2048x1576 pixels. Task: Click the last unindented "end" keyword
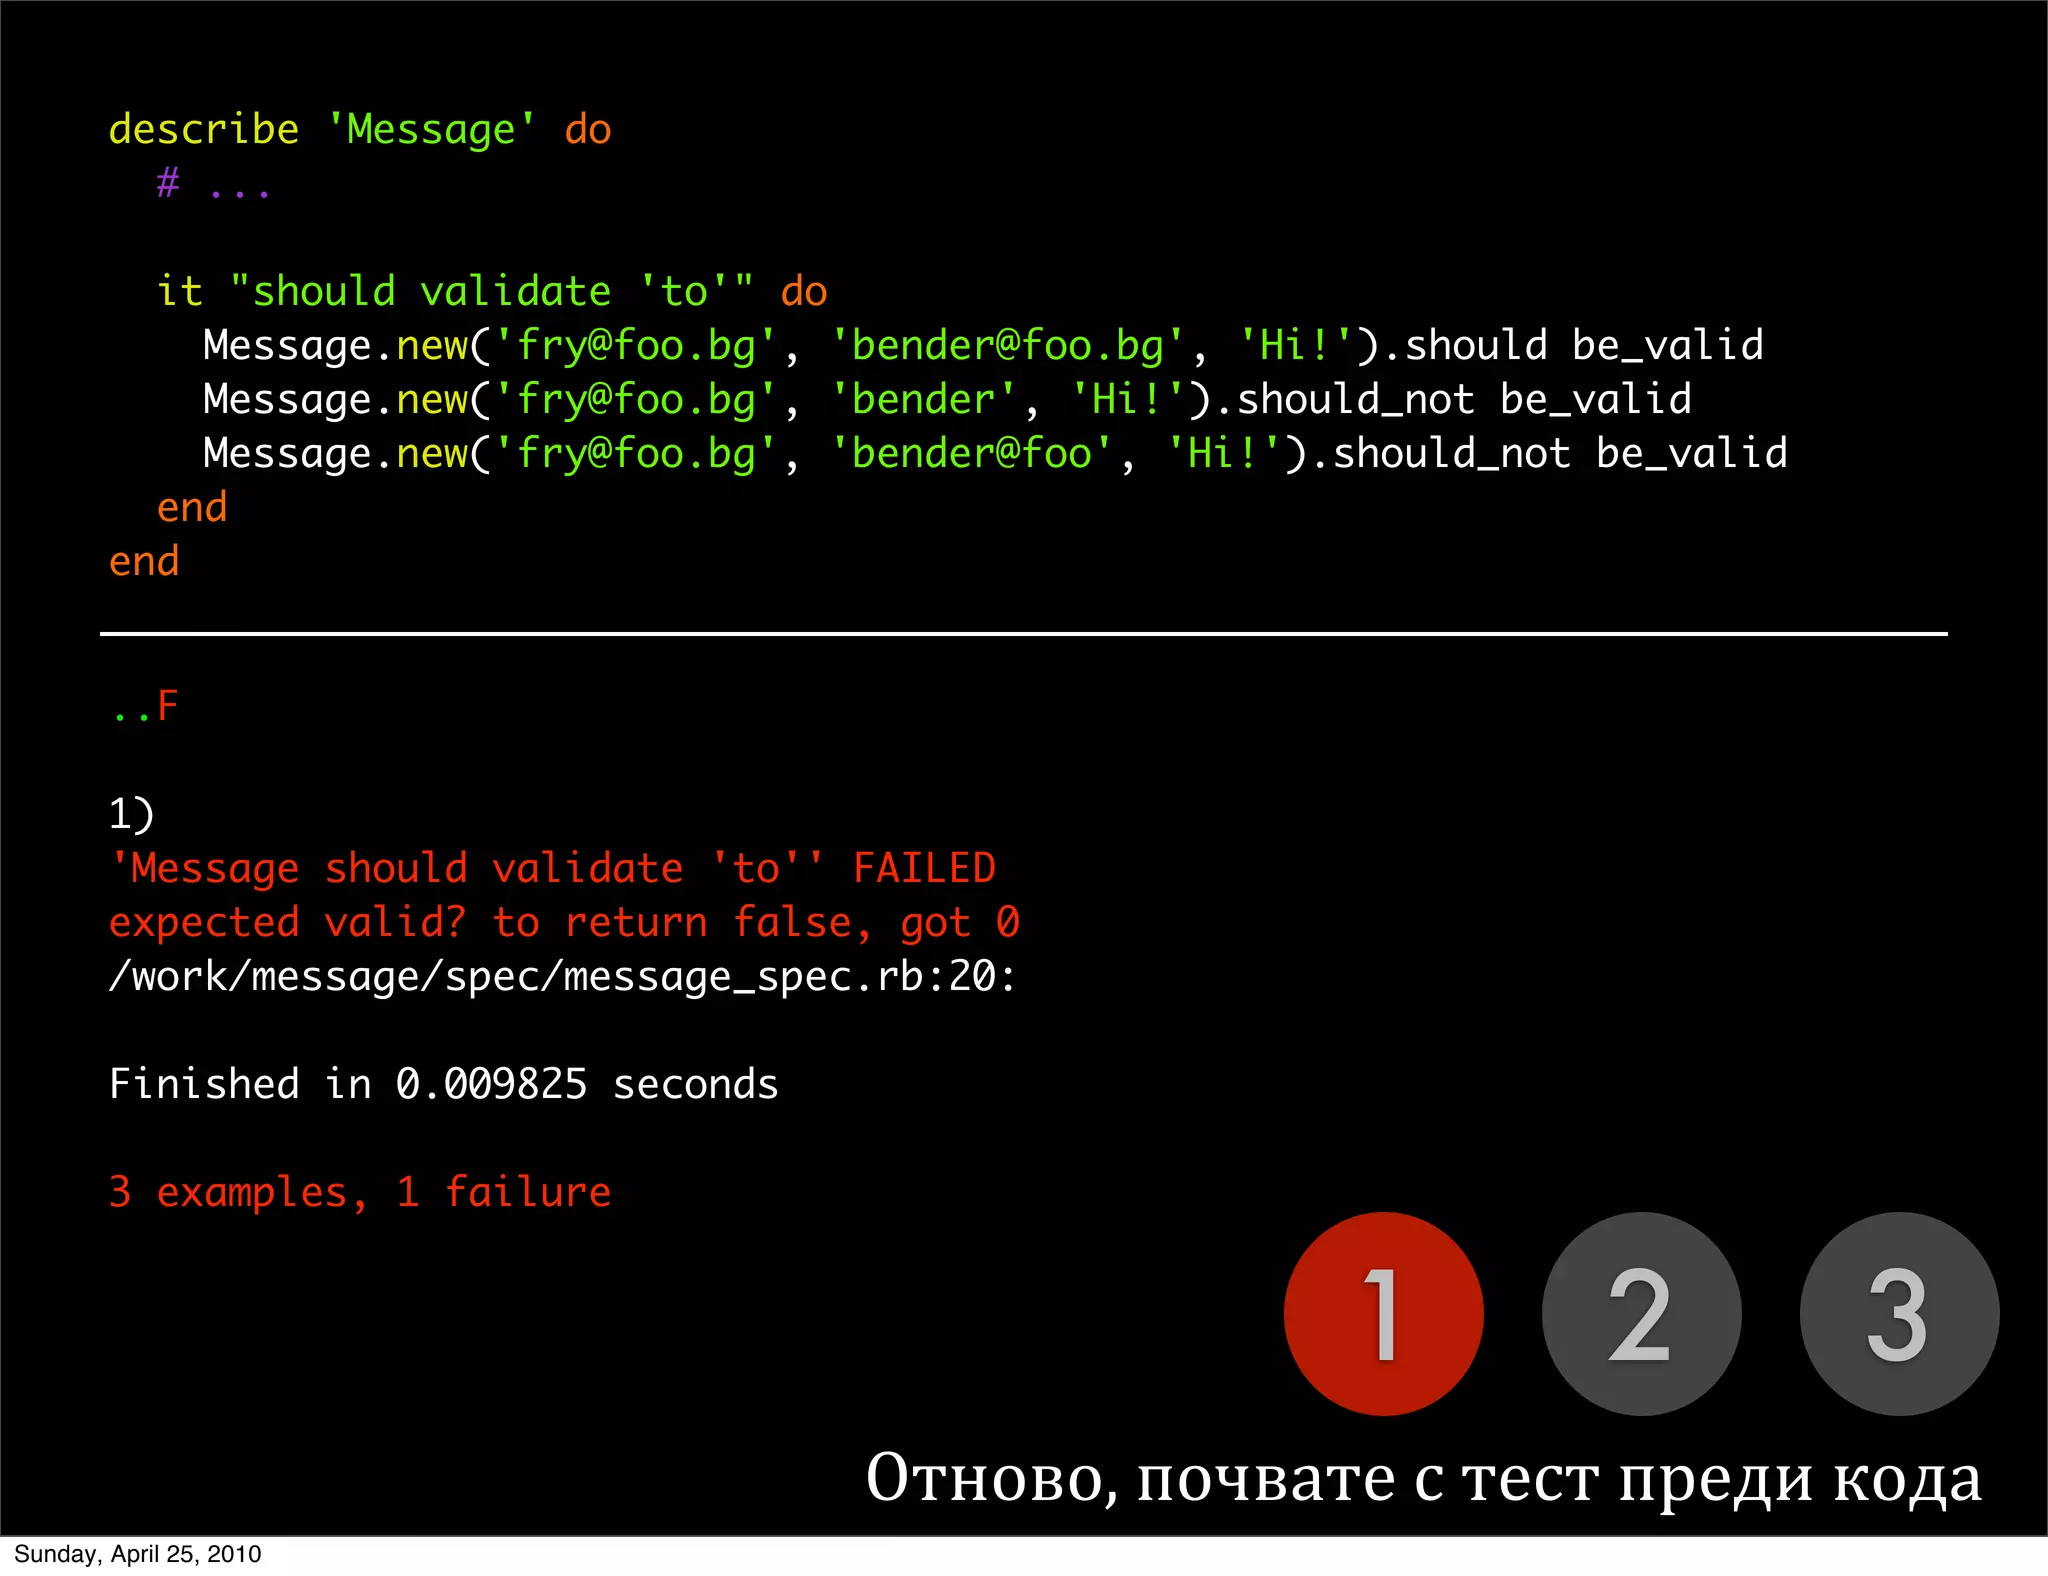[144, 562]
